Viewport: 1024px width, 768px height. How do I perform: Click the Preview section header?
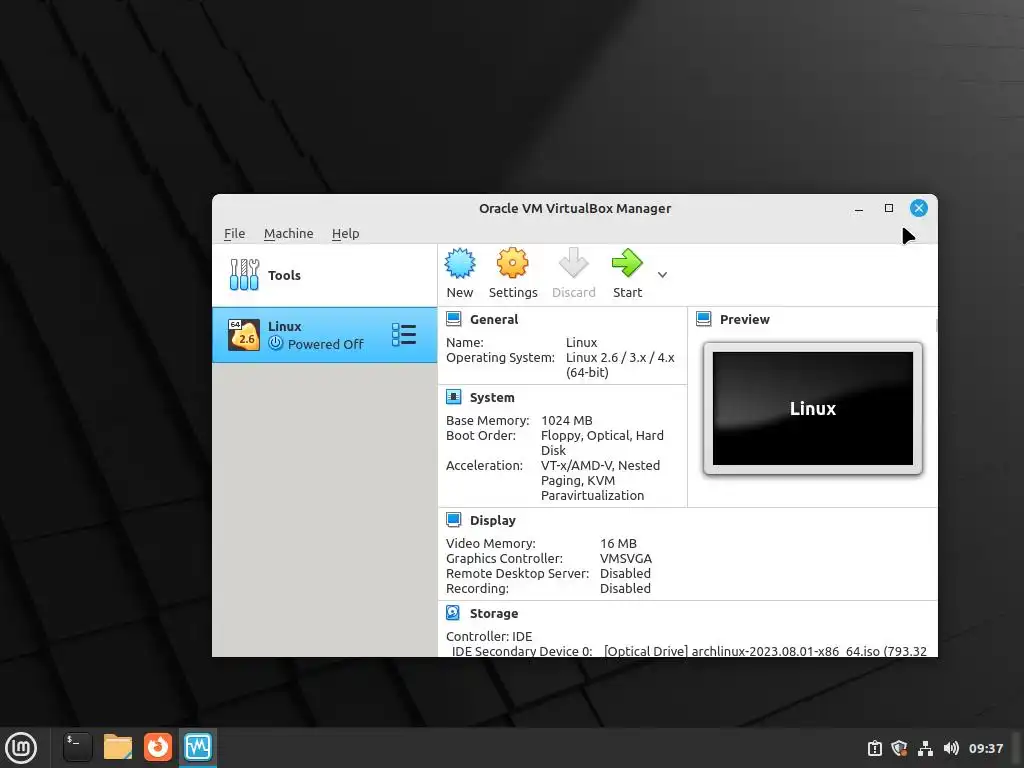pyautogui.click(x=744, y=319)
